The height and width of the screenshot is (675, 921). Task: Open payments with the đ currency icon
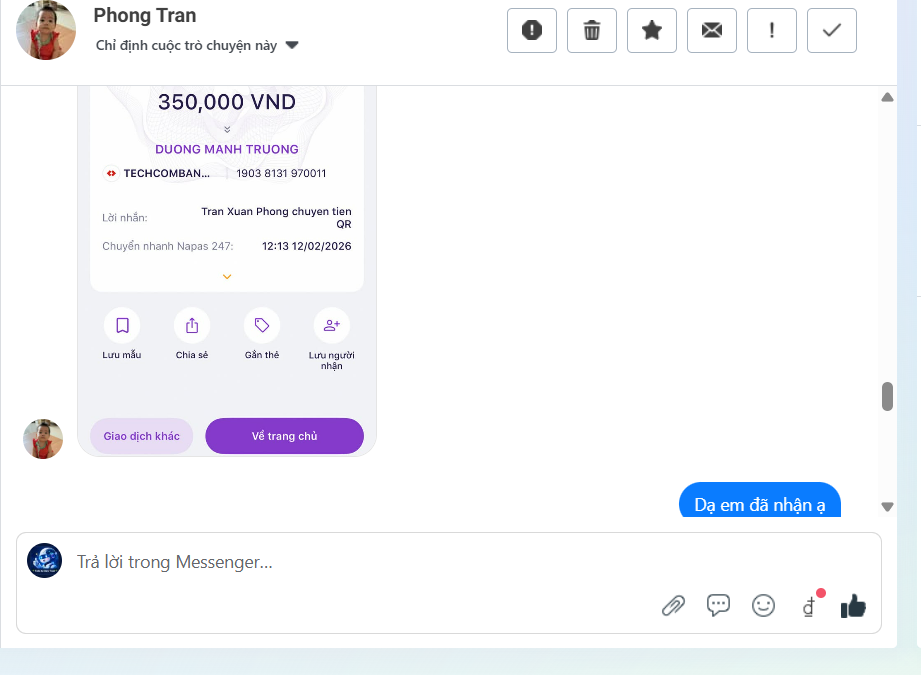click(808, 606)
